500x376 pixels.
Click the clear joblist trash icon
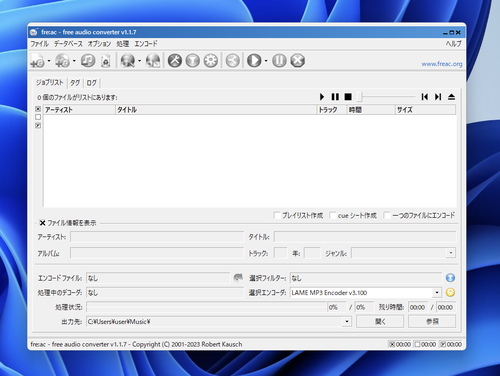pyautogui.click(x=106, y=61)
